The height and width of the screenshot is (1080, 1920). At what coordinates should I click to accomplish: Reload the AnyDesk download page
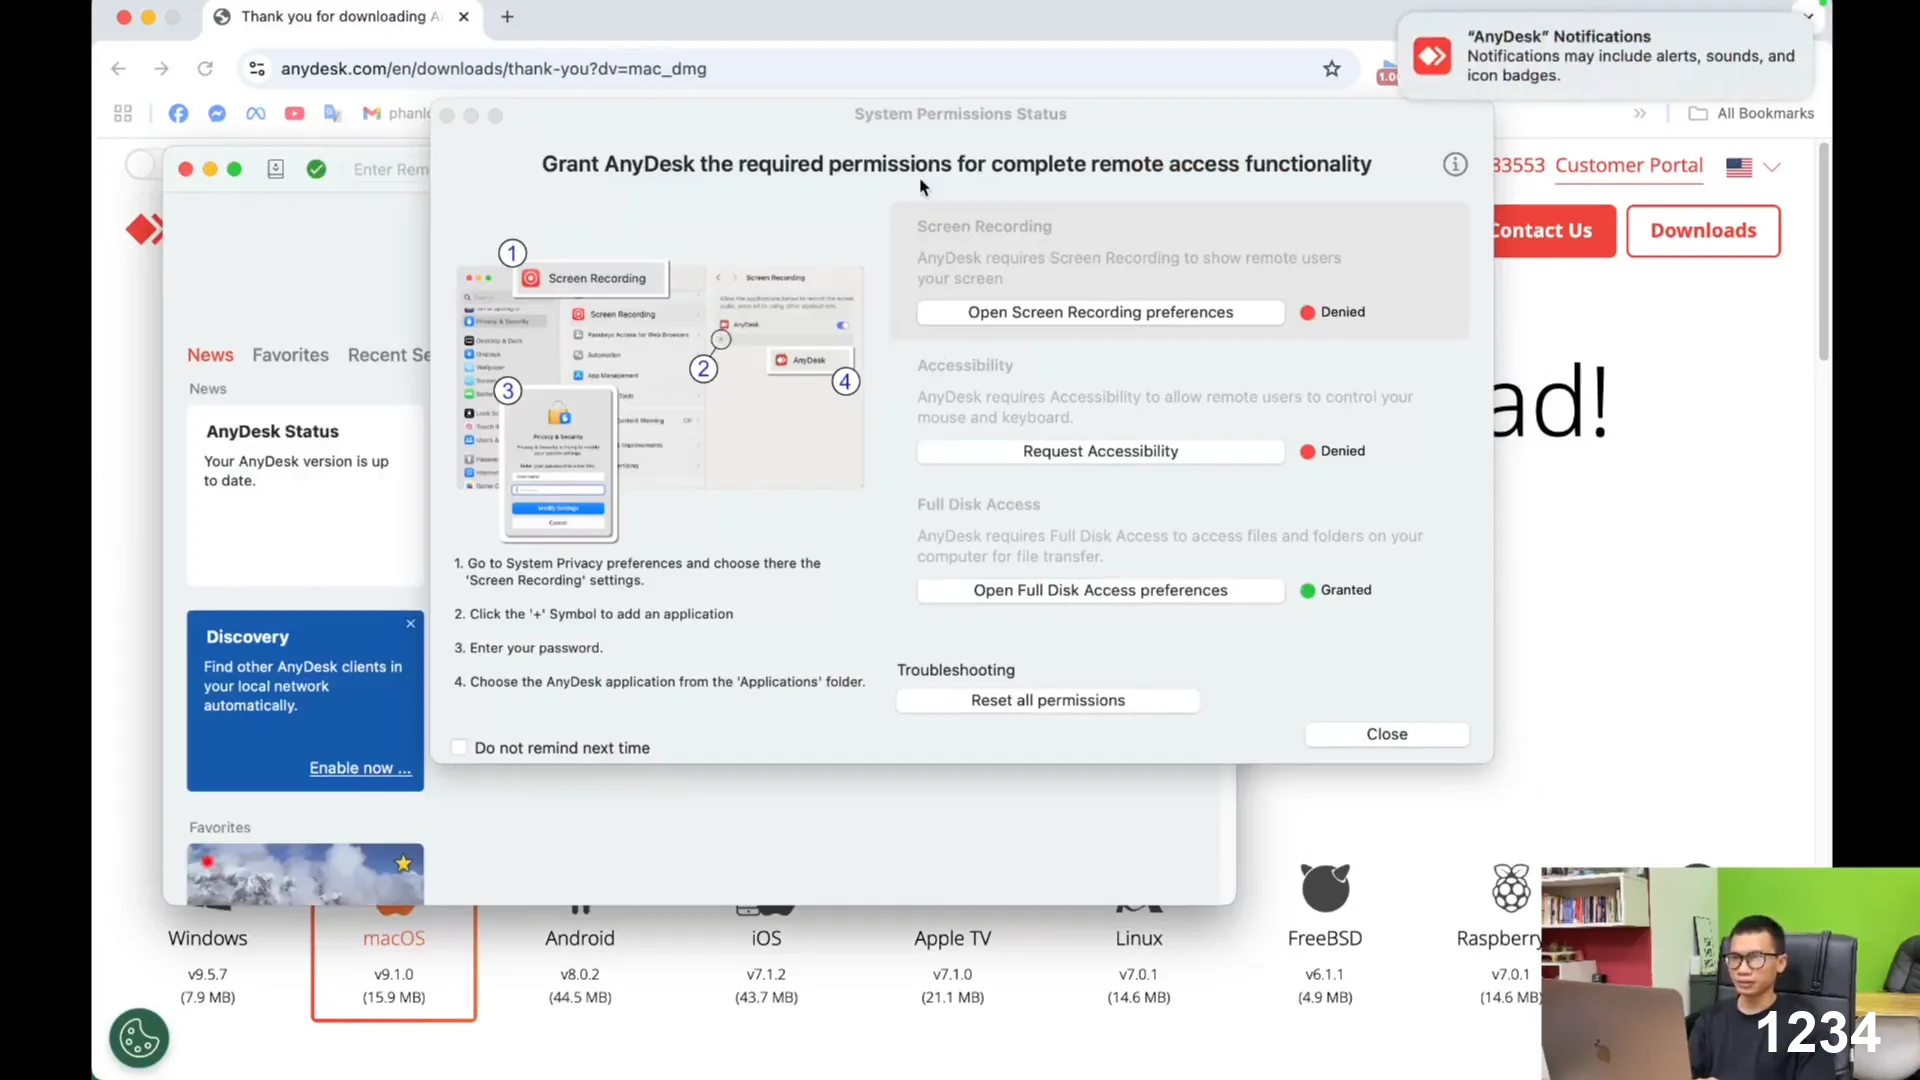(205, 68)
